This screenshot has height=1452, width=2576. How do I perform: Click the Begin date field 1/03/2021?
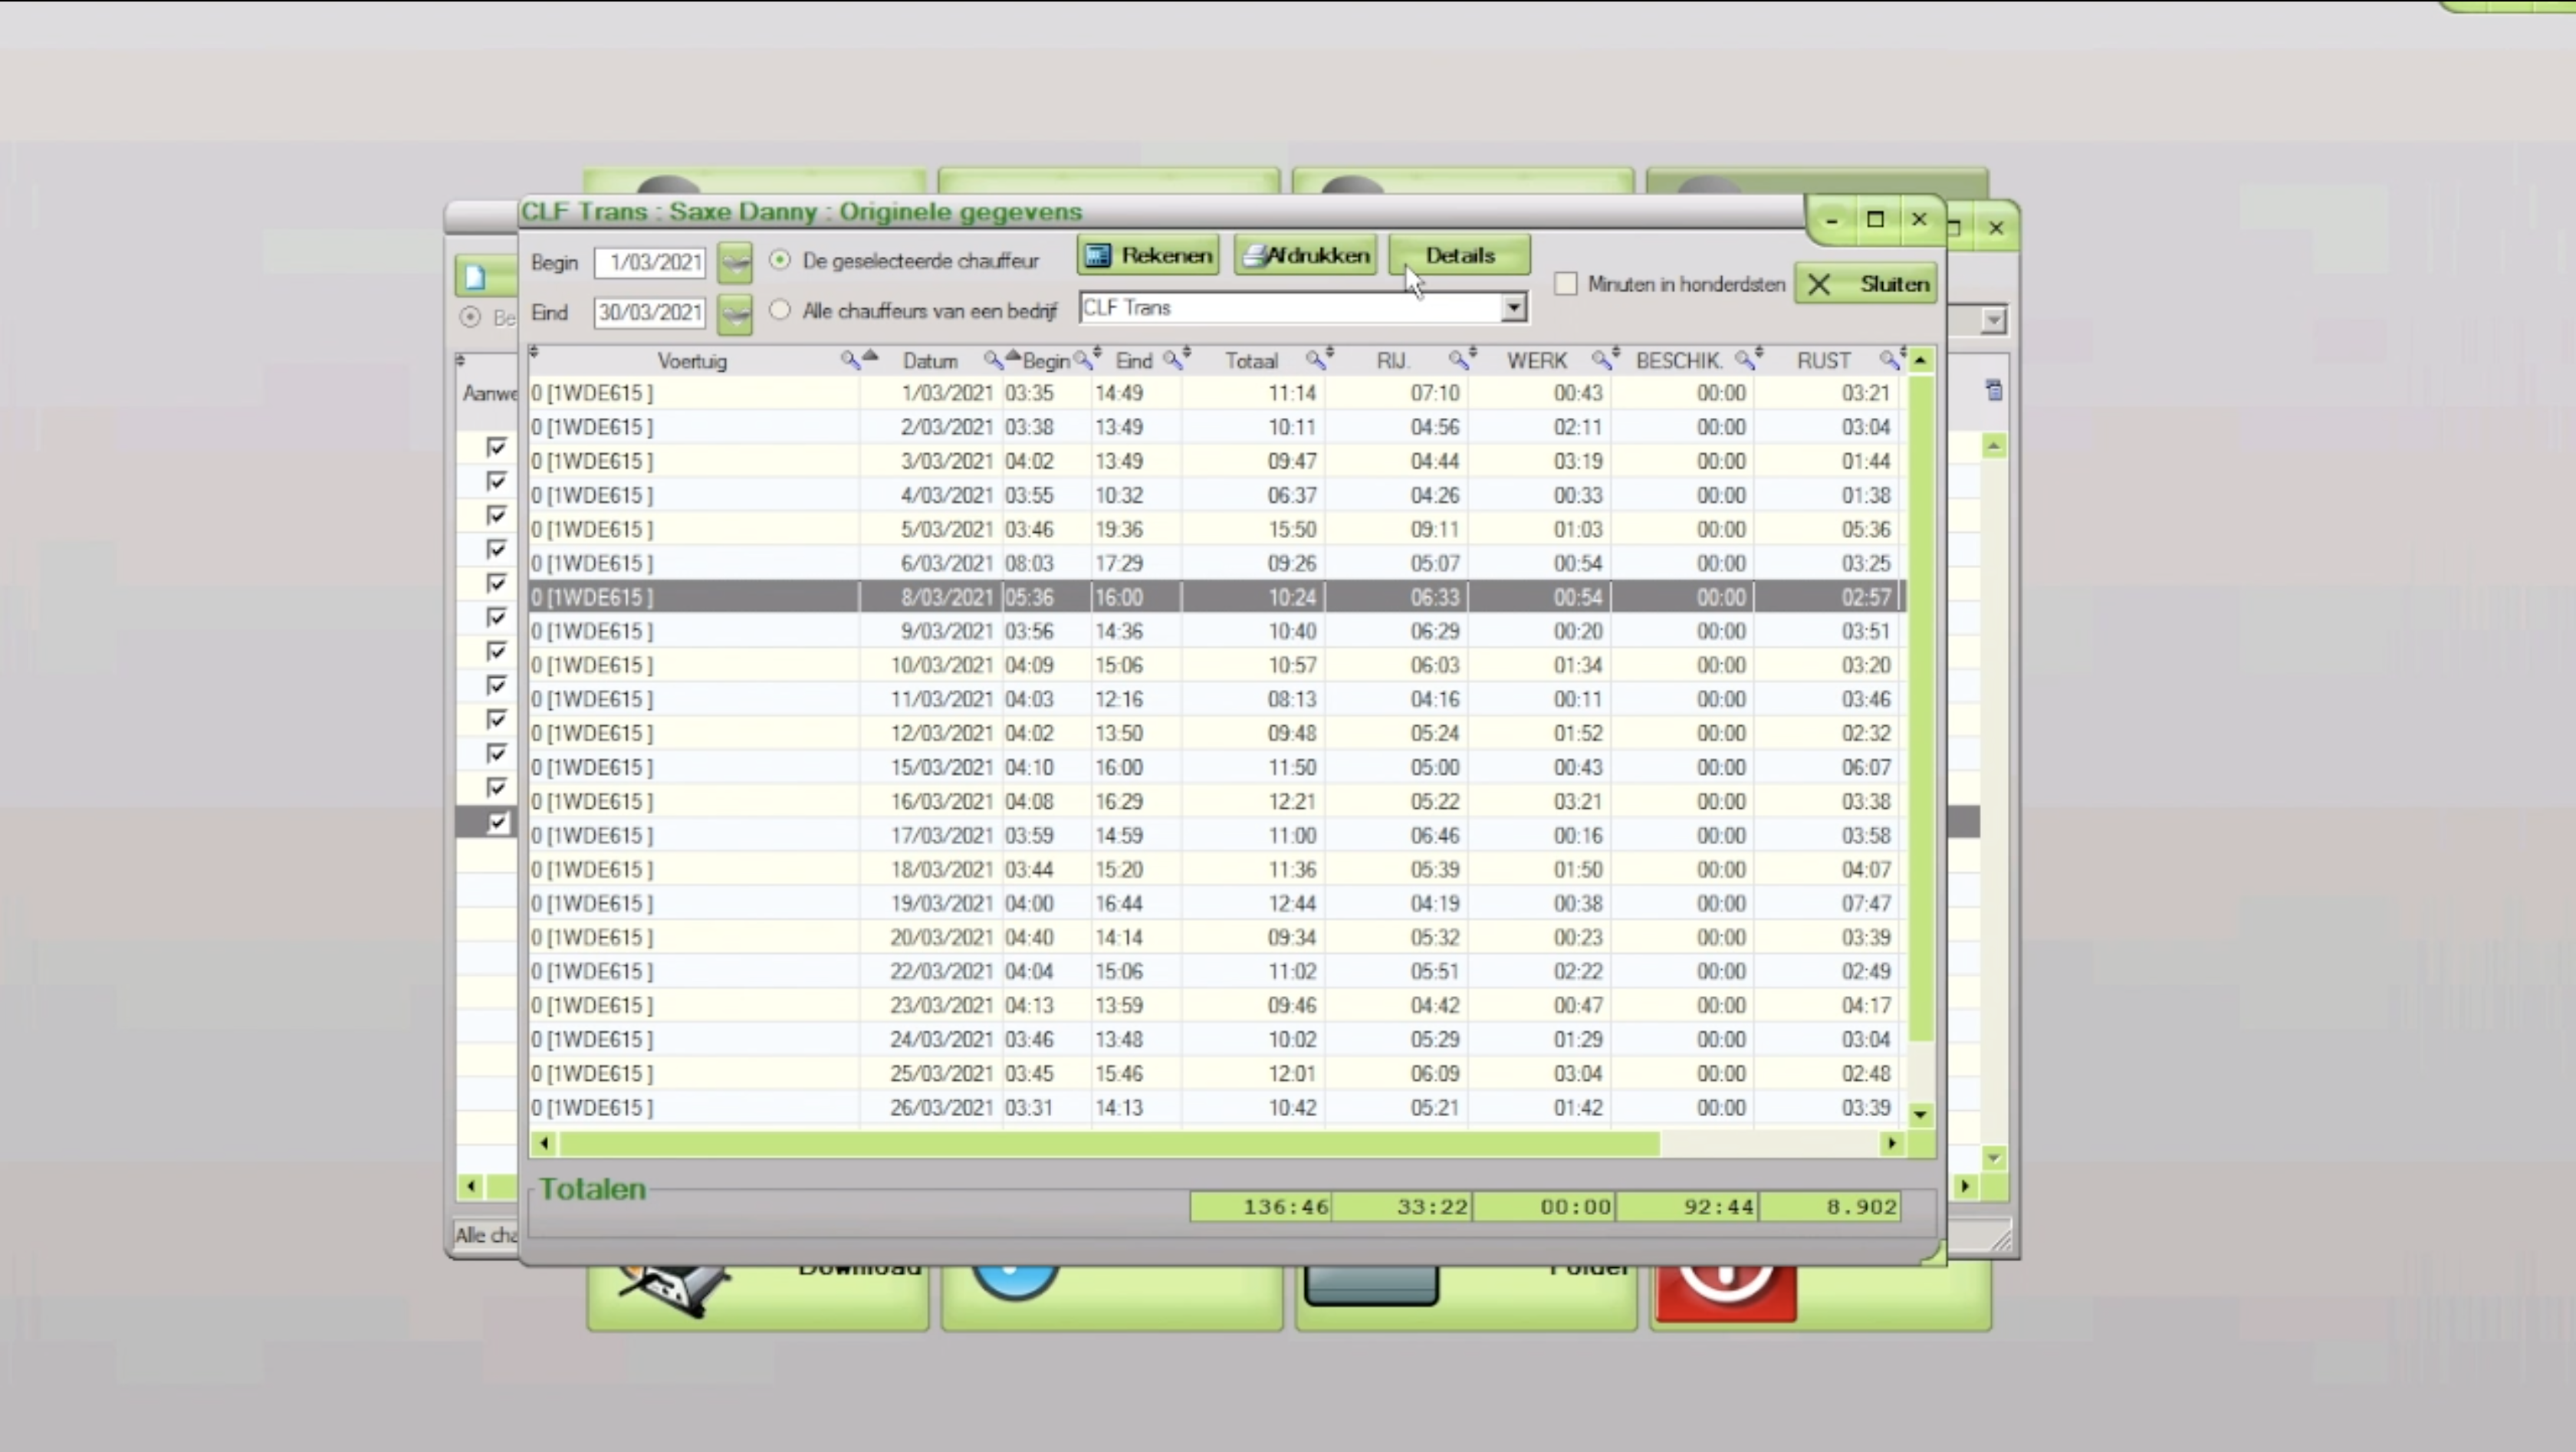tap(650, 262)
